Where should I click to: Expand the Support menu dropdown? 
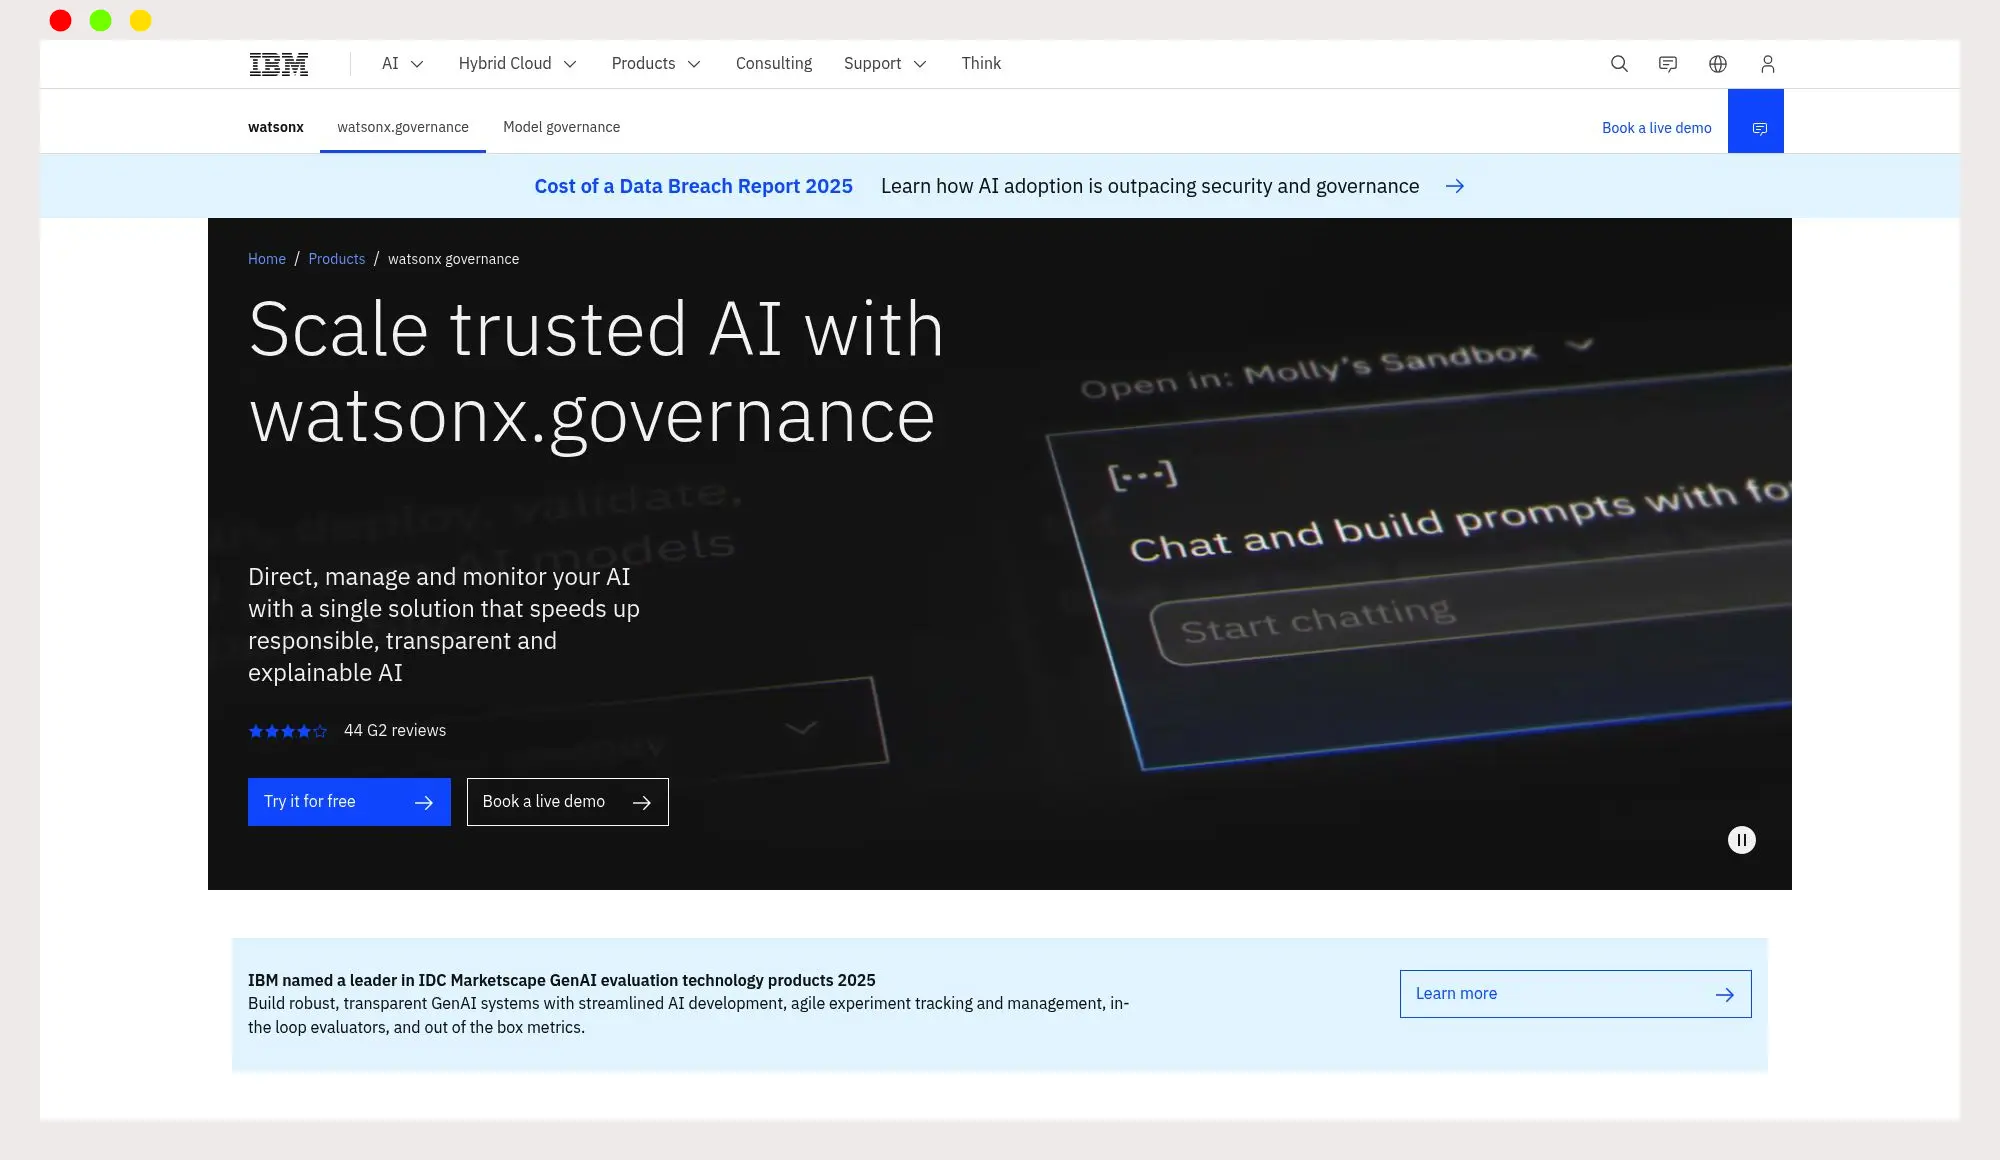point(884,64)
